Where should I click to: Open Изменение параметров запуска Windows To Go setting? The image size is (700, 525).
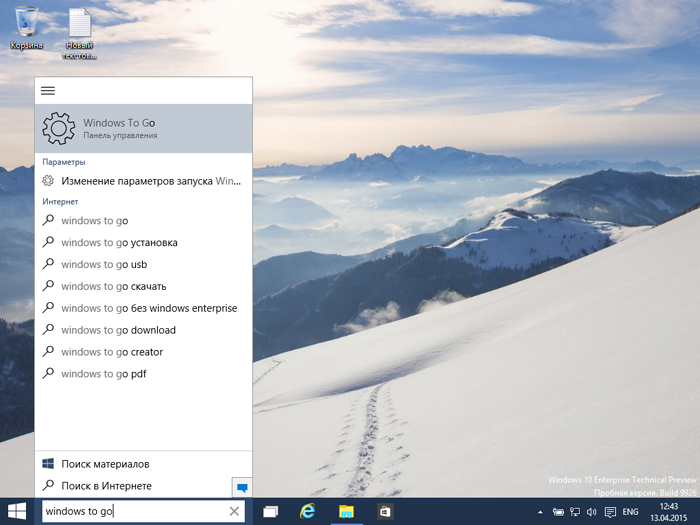pyautogui.click(x=143, y=181)
